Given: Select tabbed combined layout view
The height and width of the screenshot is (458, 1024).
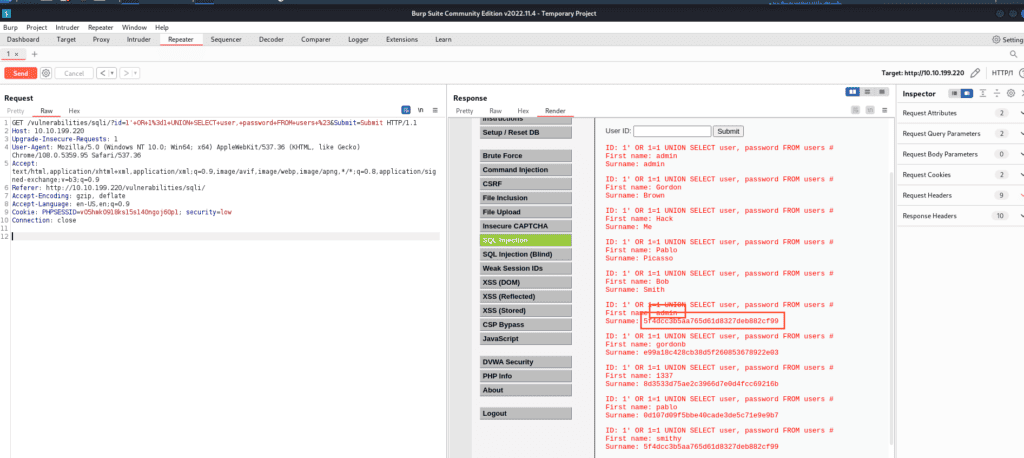Looking at the screenshot, I should click(x=882, y=92).
